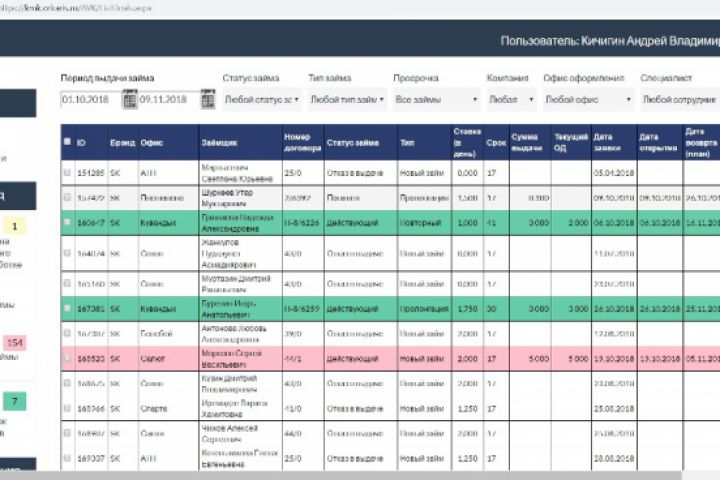
Task: Sort by the Бренд column header
Action: [x=122, y=143]
